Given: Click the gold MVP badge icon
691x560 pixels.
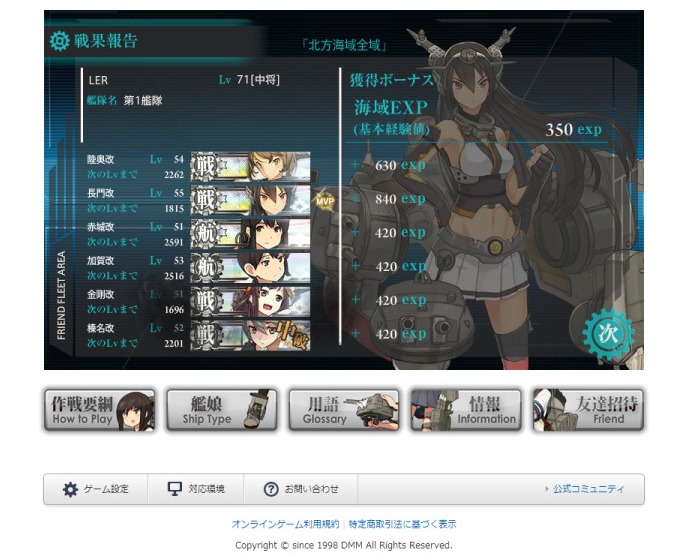Looking at the screenshot, I should tap(325, 201).
